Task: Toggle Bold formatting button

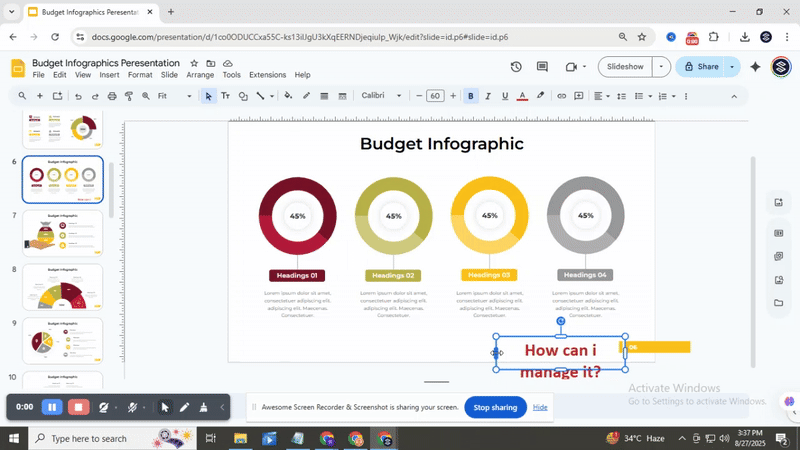Action: click(471, 96)
